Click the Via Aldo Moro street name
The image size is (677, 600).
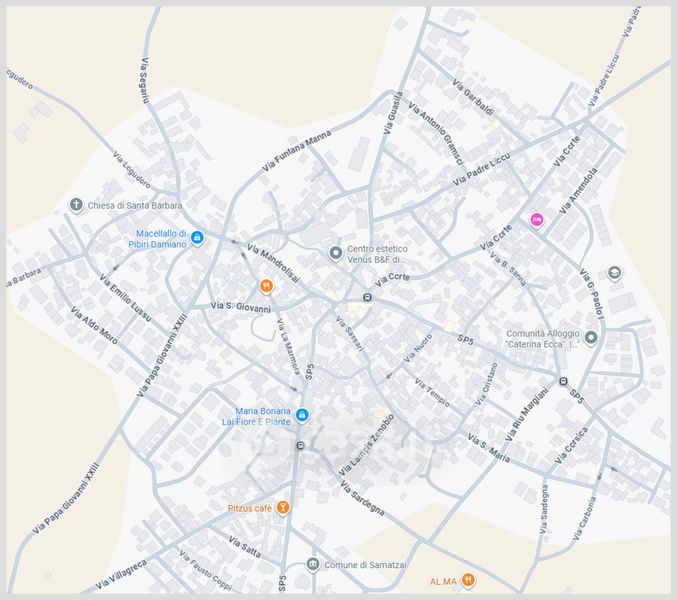pos(94,327)
